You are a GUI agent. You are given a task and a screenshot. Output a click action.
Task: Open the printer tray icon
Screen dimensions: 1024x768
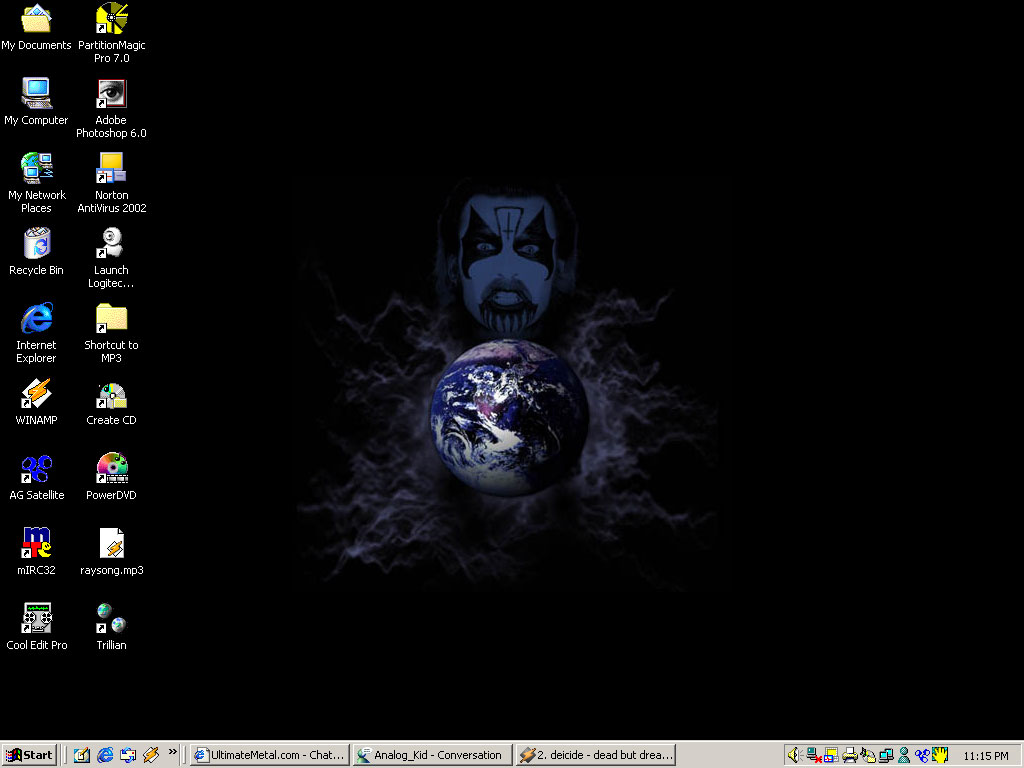[850, 755]
